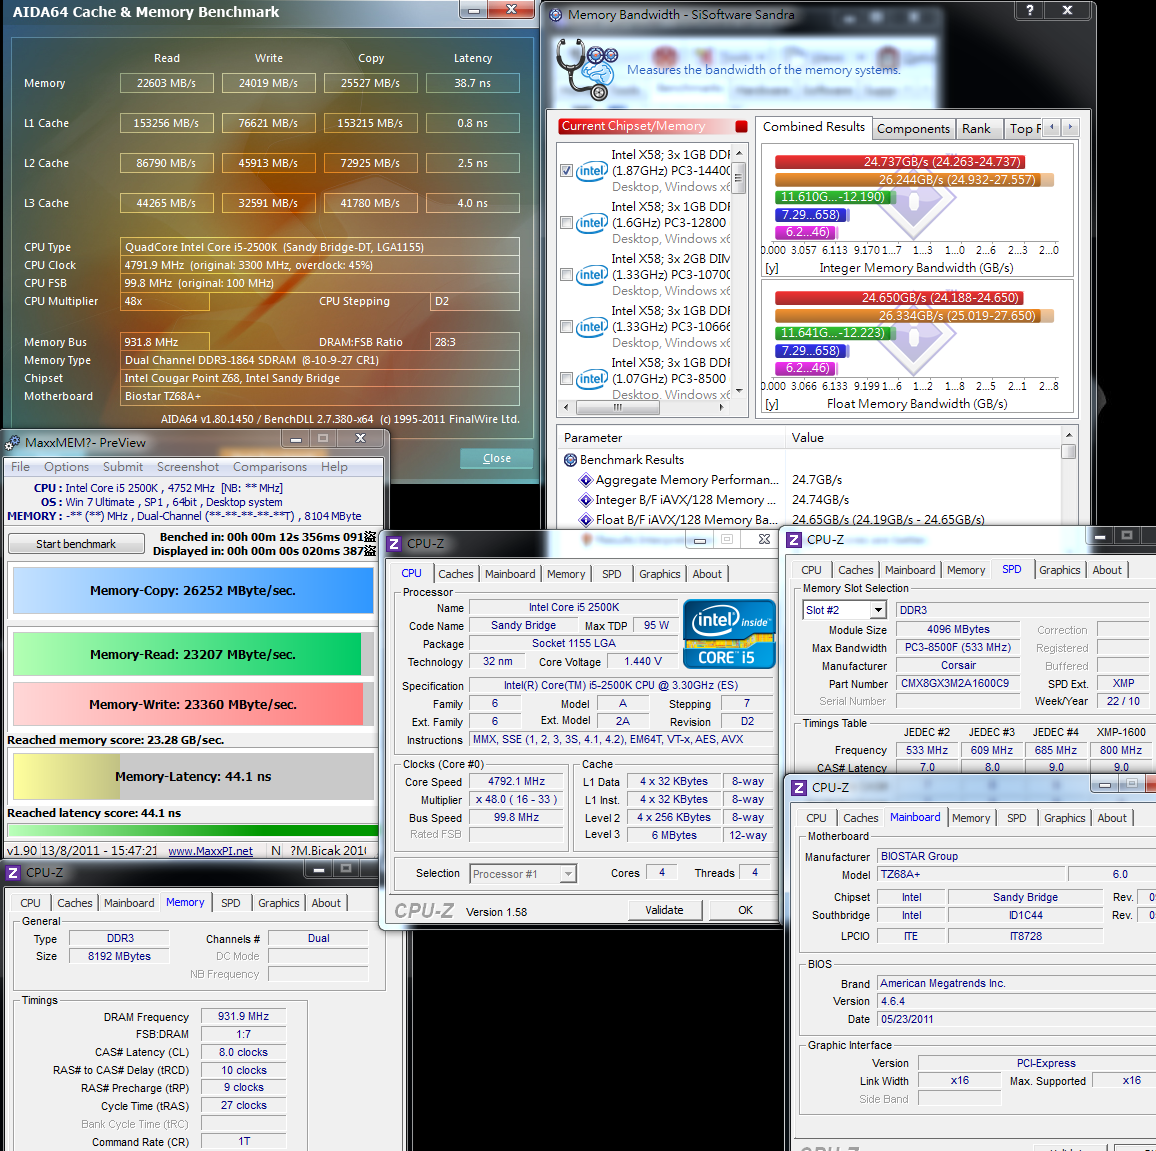Open the MaxxMEM Comparisons menu
Screen dimensions: 1156x1151
[x=270, y=467]
